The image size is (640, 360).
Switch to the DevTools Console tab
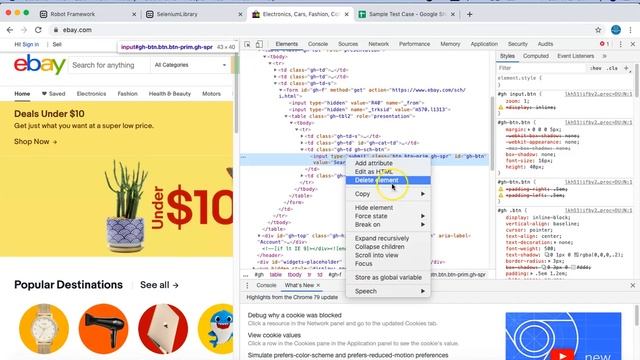(318, 44)
